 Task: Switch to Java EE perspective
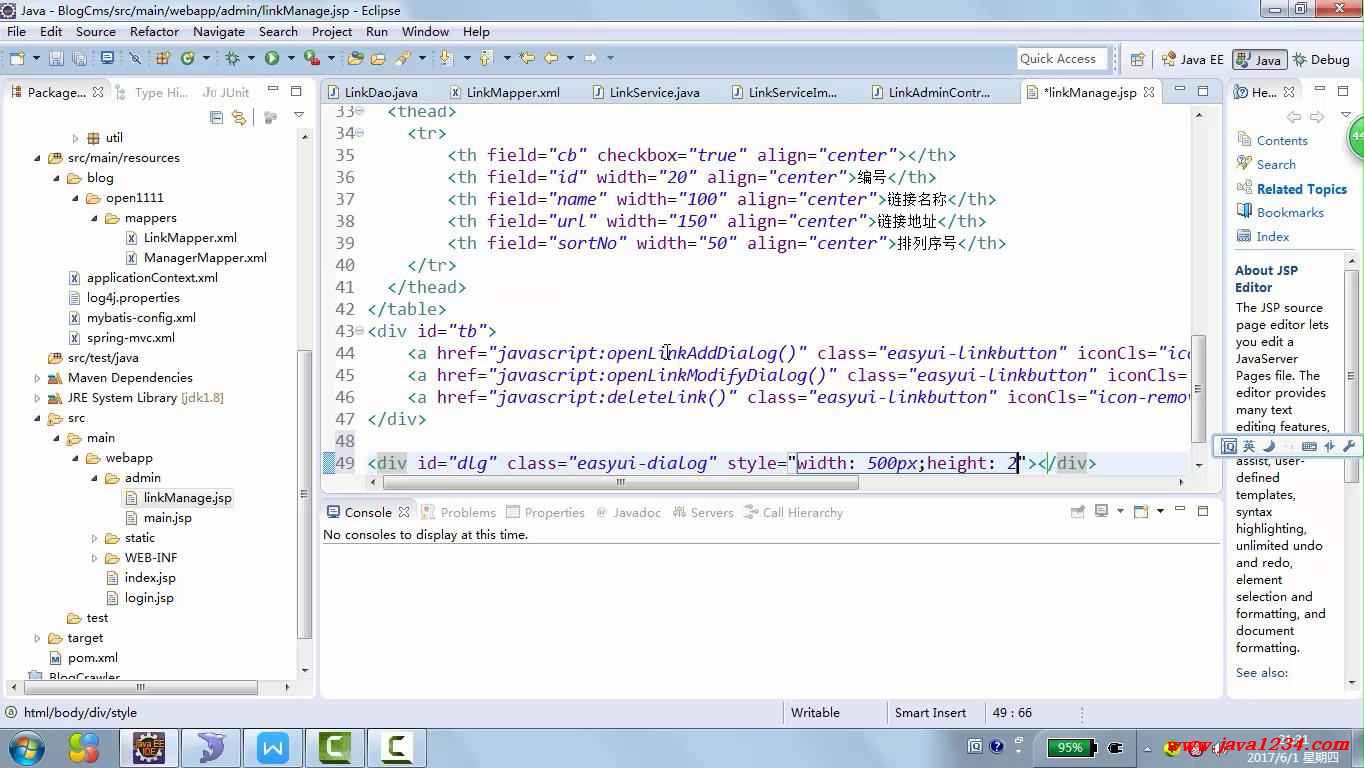pos(1193,59)
